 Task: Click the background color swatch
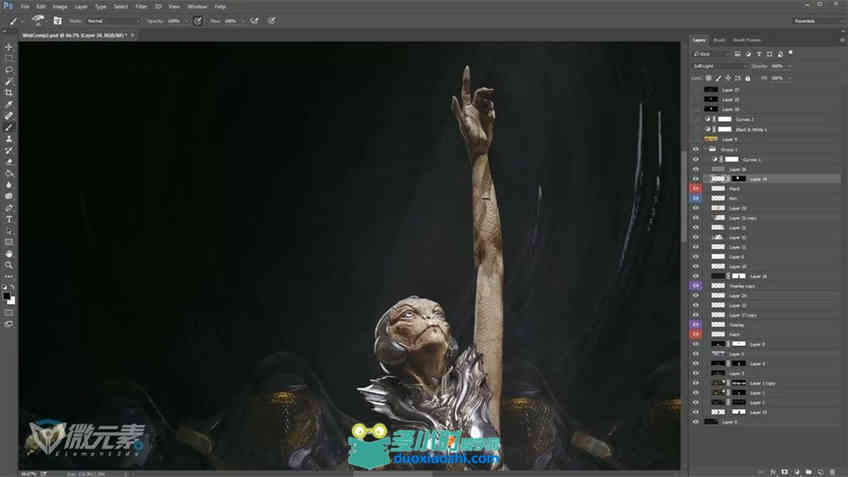pos(11,301)
